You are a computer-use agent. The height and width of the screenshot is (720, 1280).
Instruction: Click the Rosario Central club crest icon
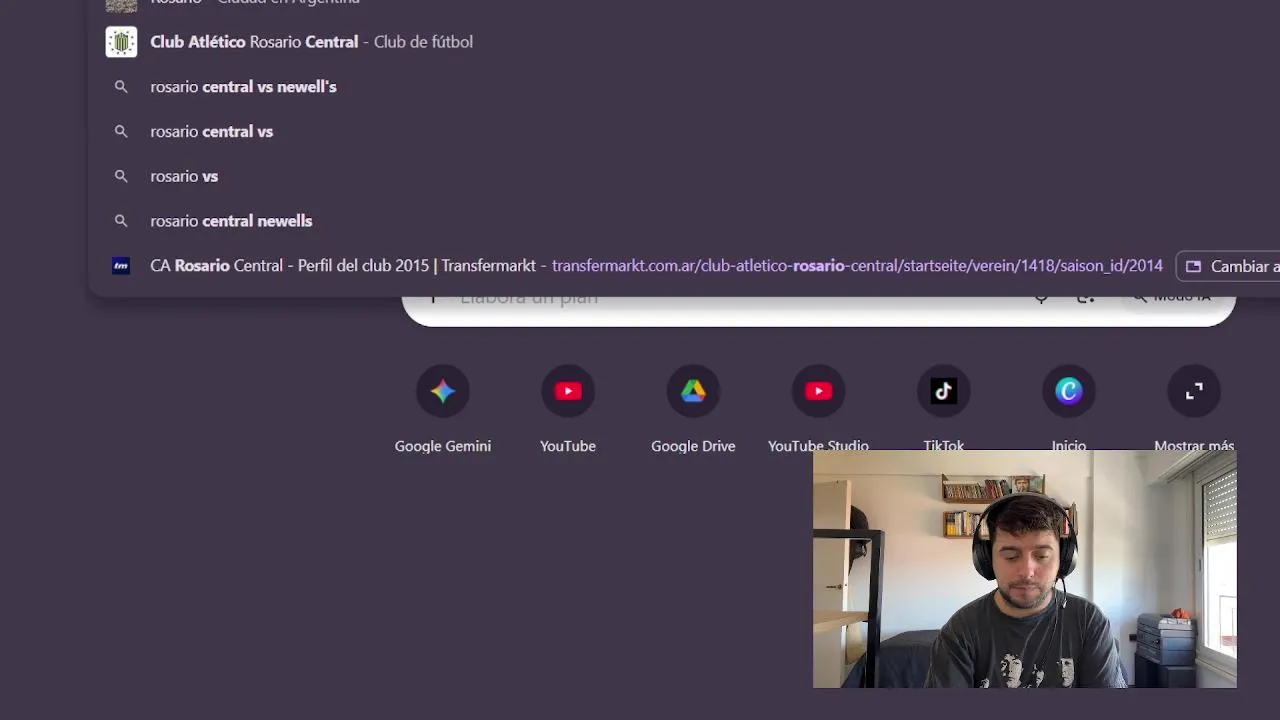(x=121, y=42)
